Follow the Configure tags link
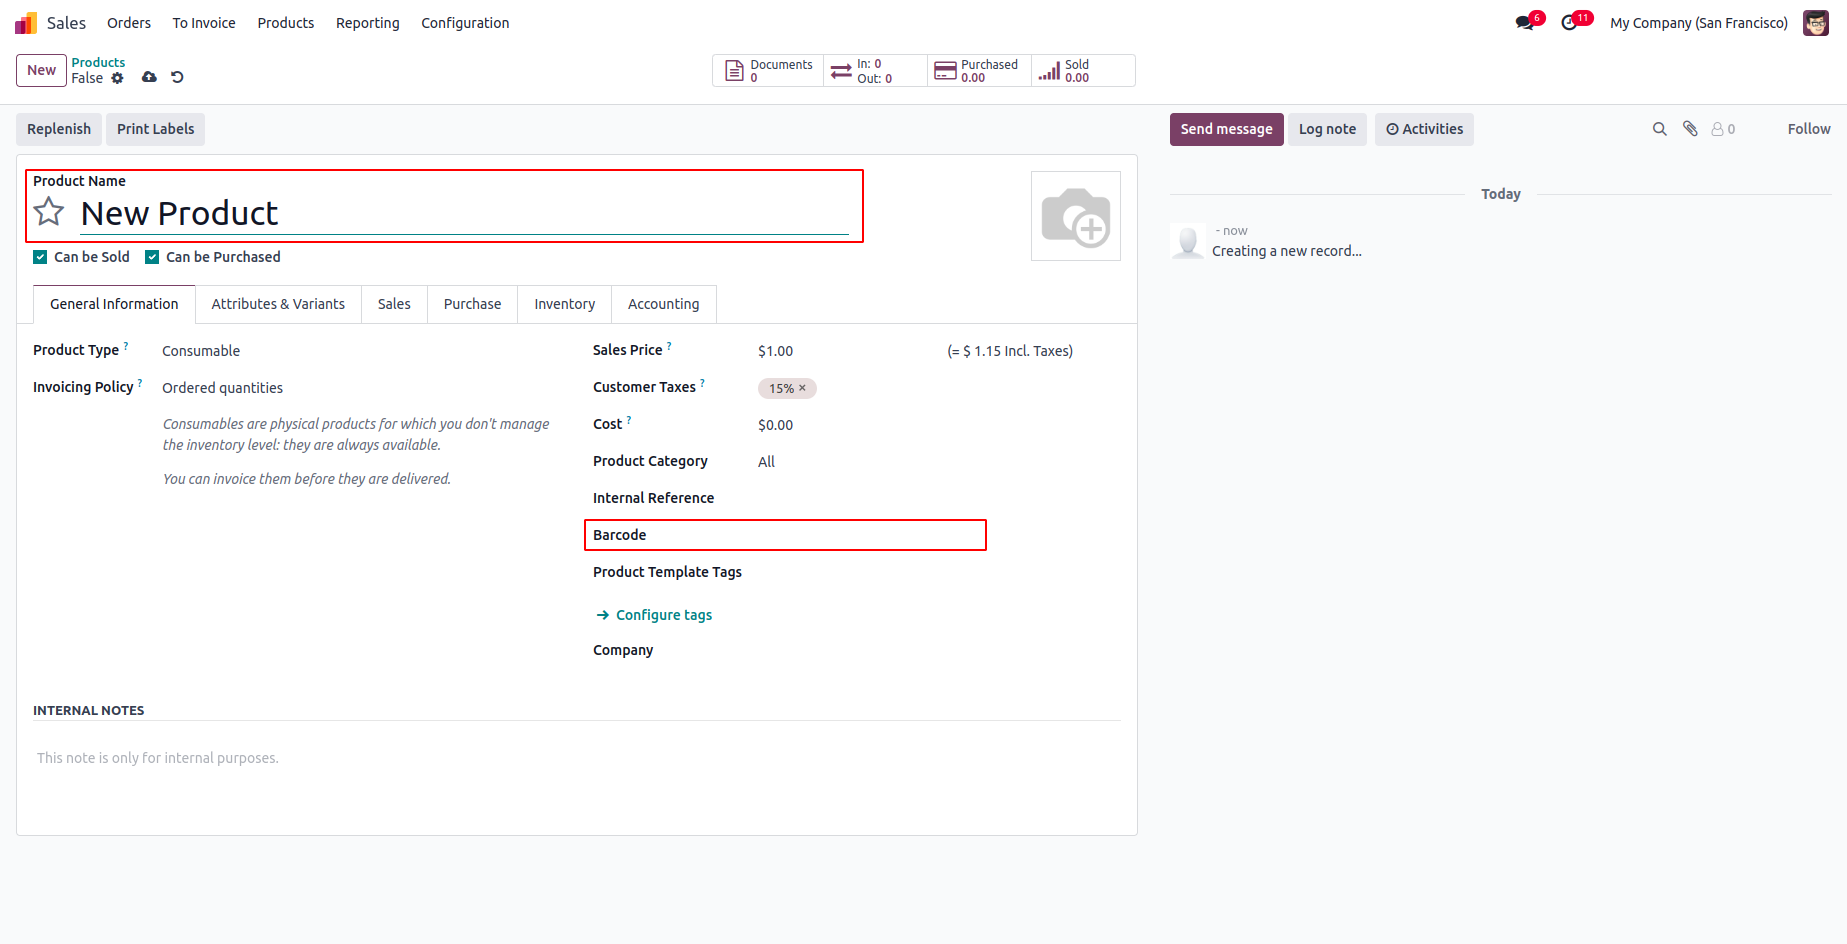Image resolution: width=1847 pixels, height=944 pixels. point(663,615)
